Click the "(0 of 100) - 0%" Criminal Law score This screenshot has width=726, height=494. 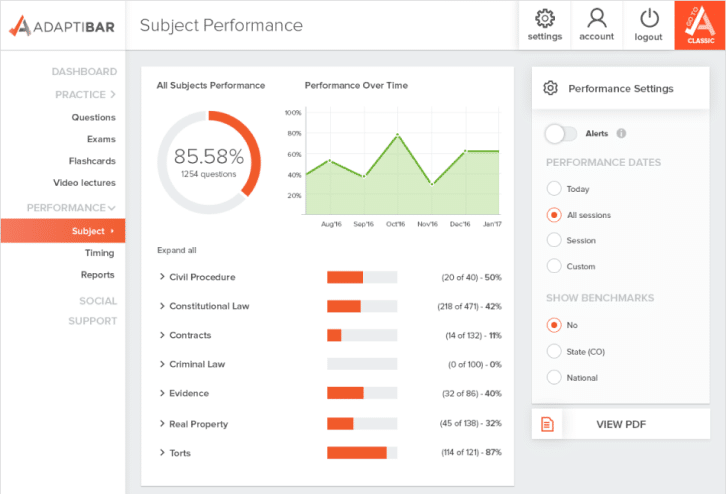click(475, 364)
